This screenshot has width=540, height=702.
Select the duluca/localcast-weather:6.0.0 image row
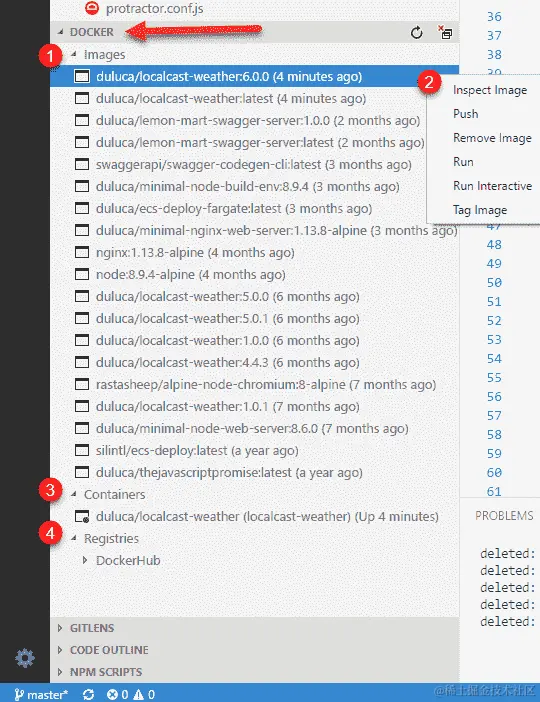tap(254, 76)
